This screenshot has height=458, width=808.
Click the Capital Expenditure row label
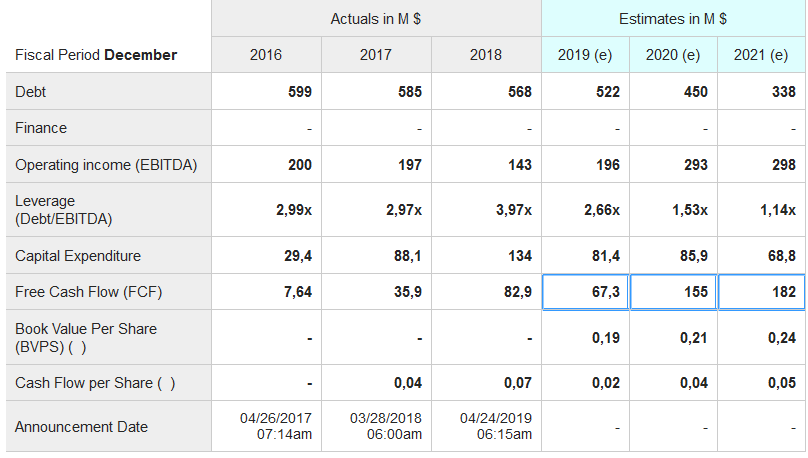78,256
